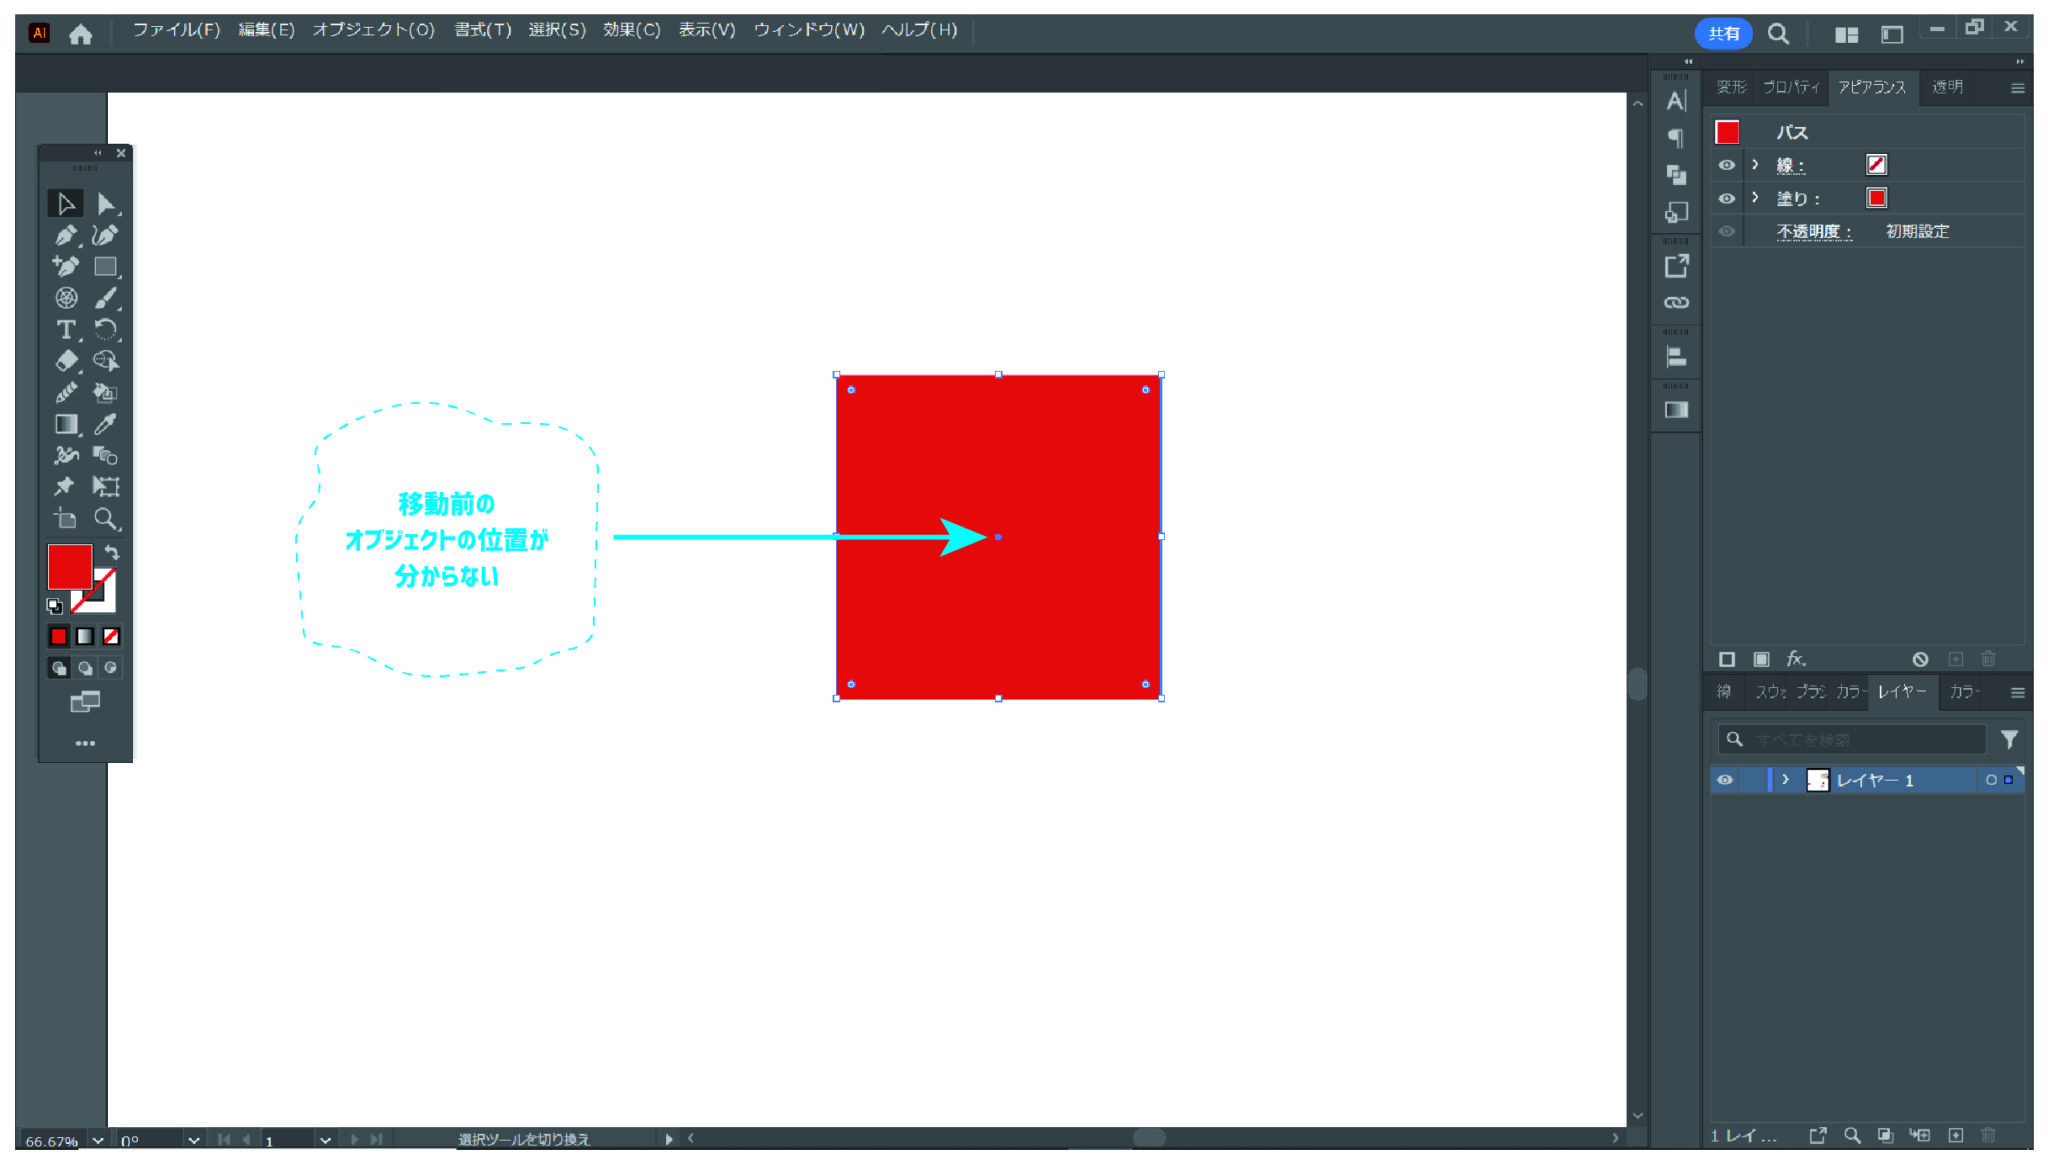
Task: Expand the レイヤー 1 layer contents
Action: 1785,780
